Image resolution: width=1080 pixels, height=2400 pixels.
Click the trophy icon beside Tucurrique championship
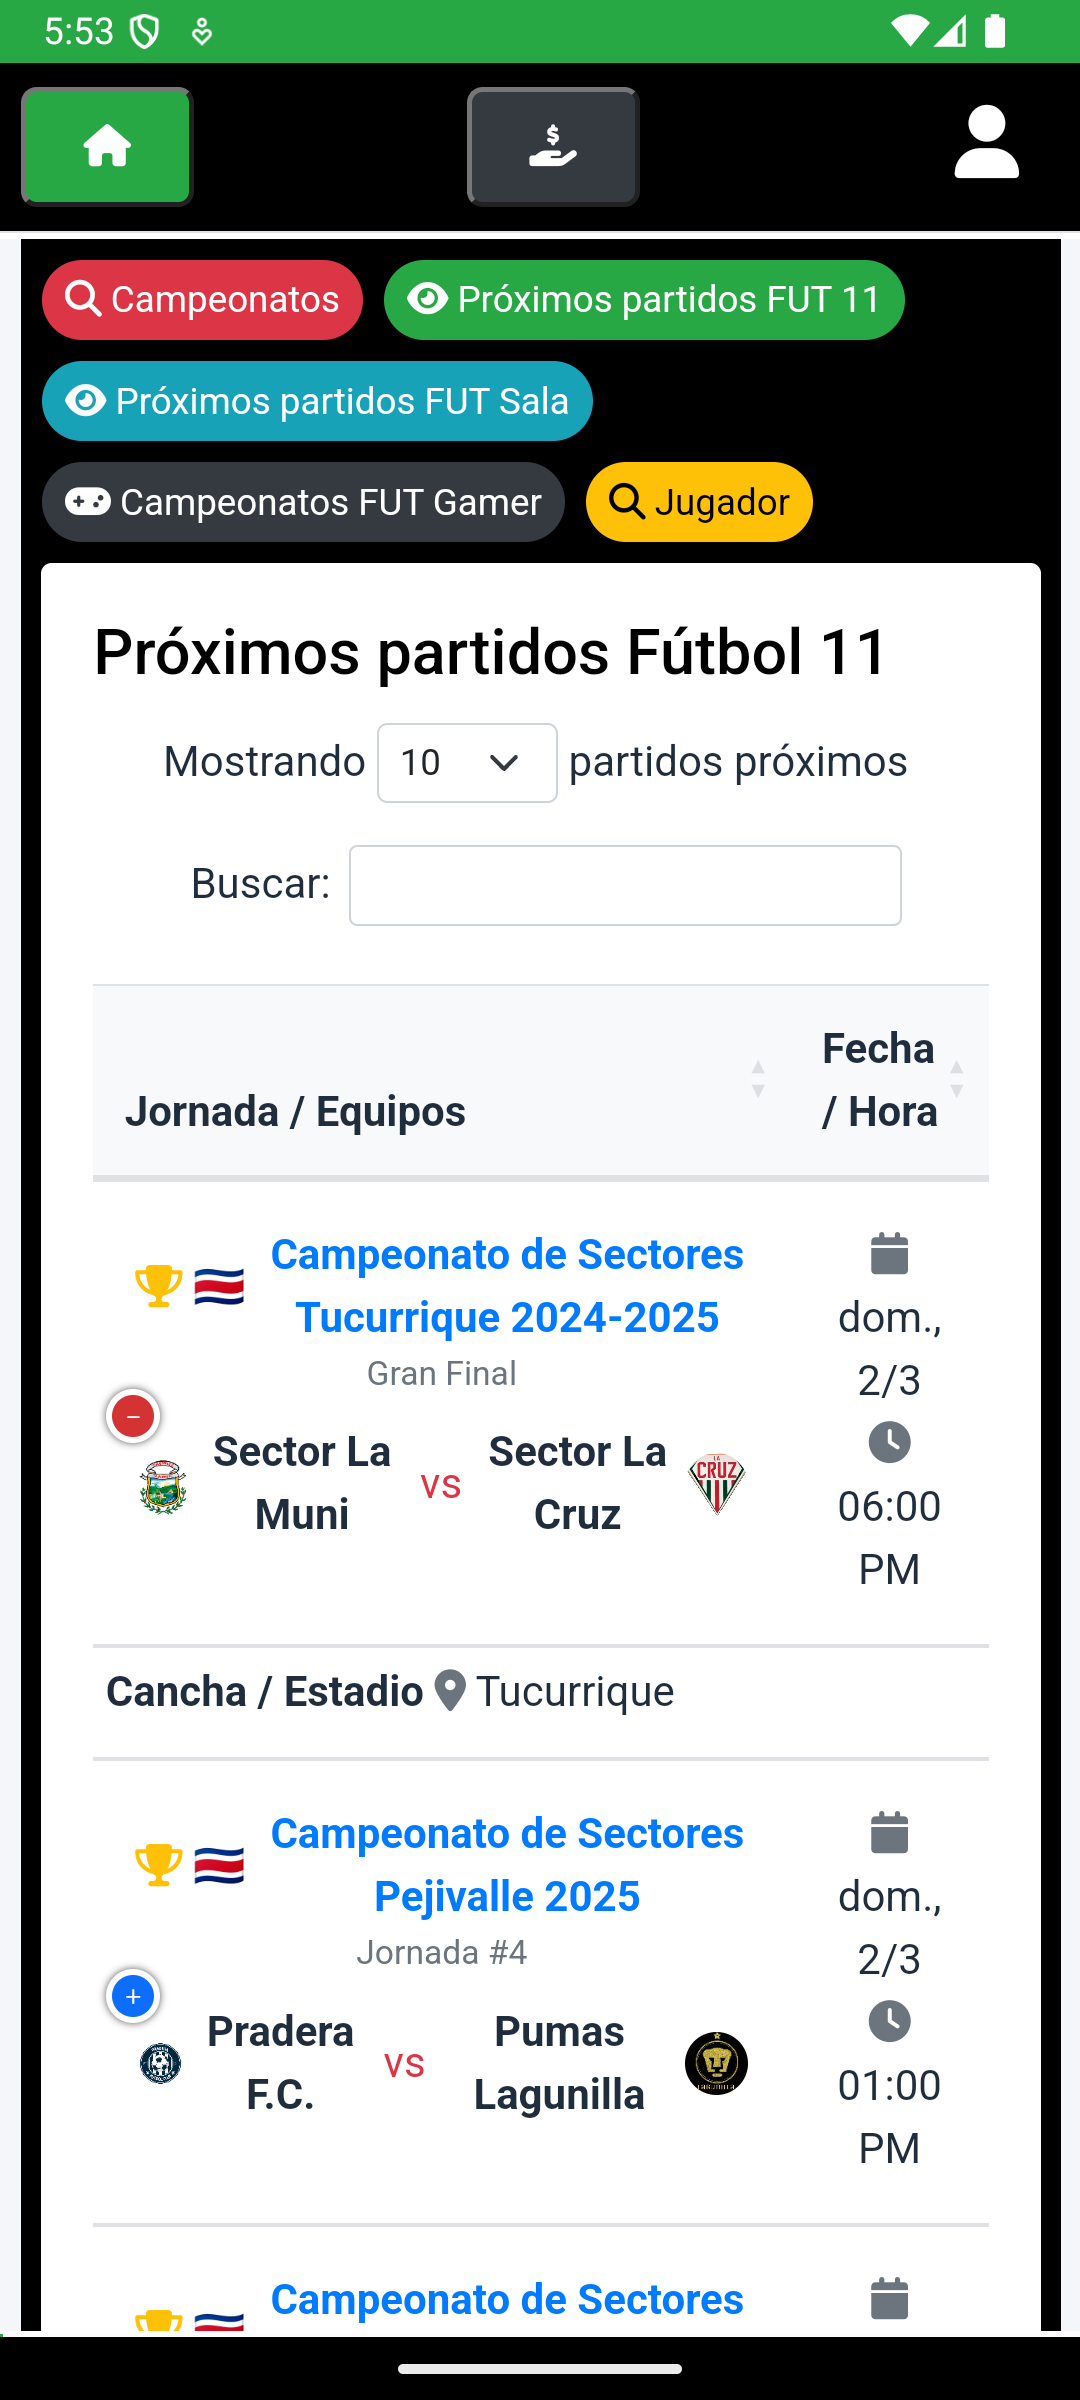click(x=158, y=1286)
